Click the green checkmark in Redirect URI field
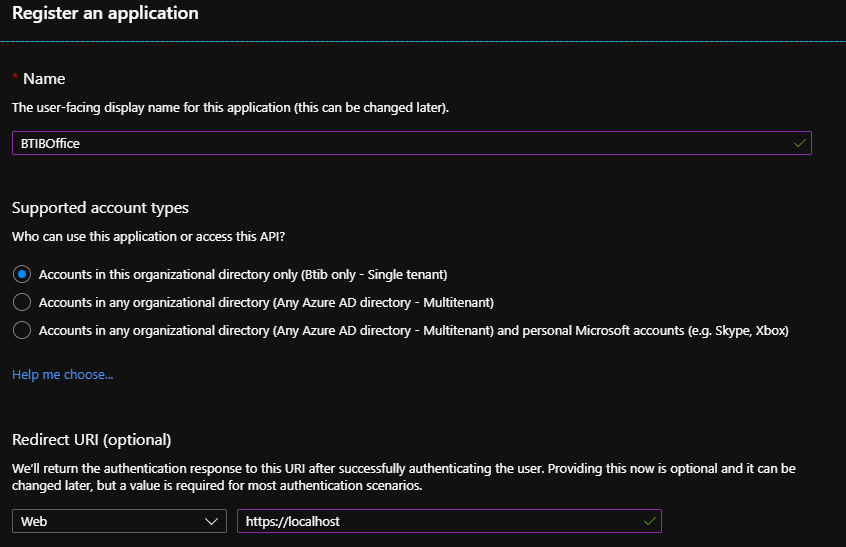 click(650, 521)
